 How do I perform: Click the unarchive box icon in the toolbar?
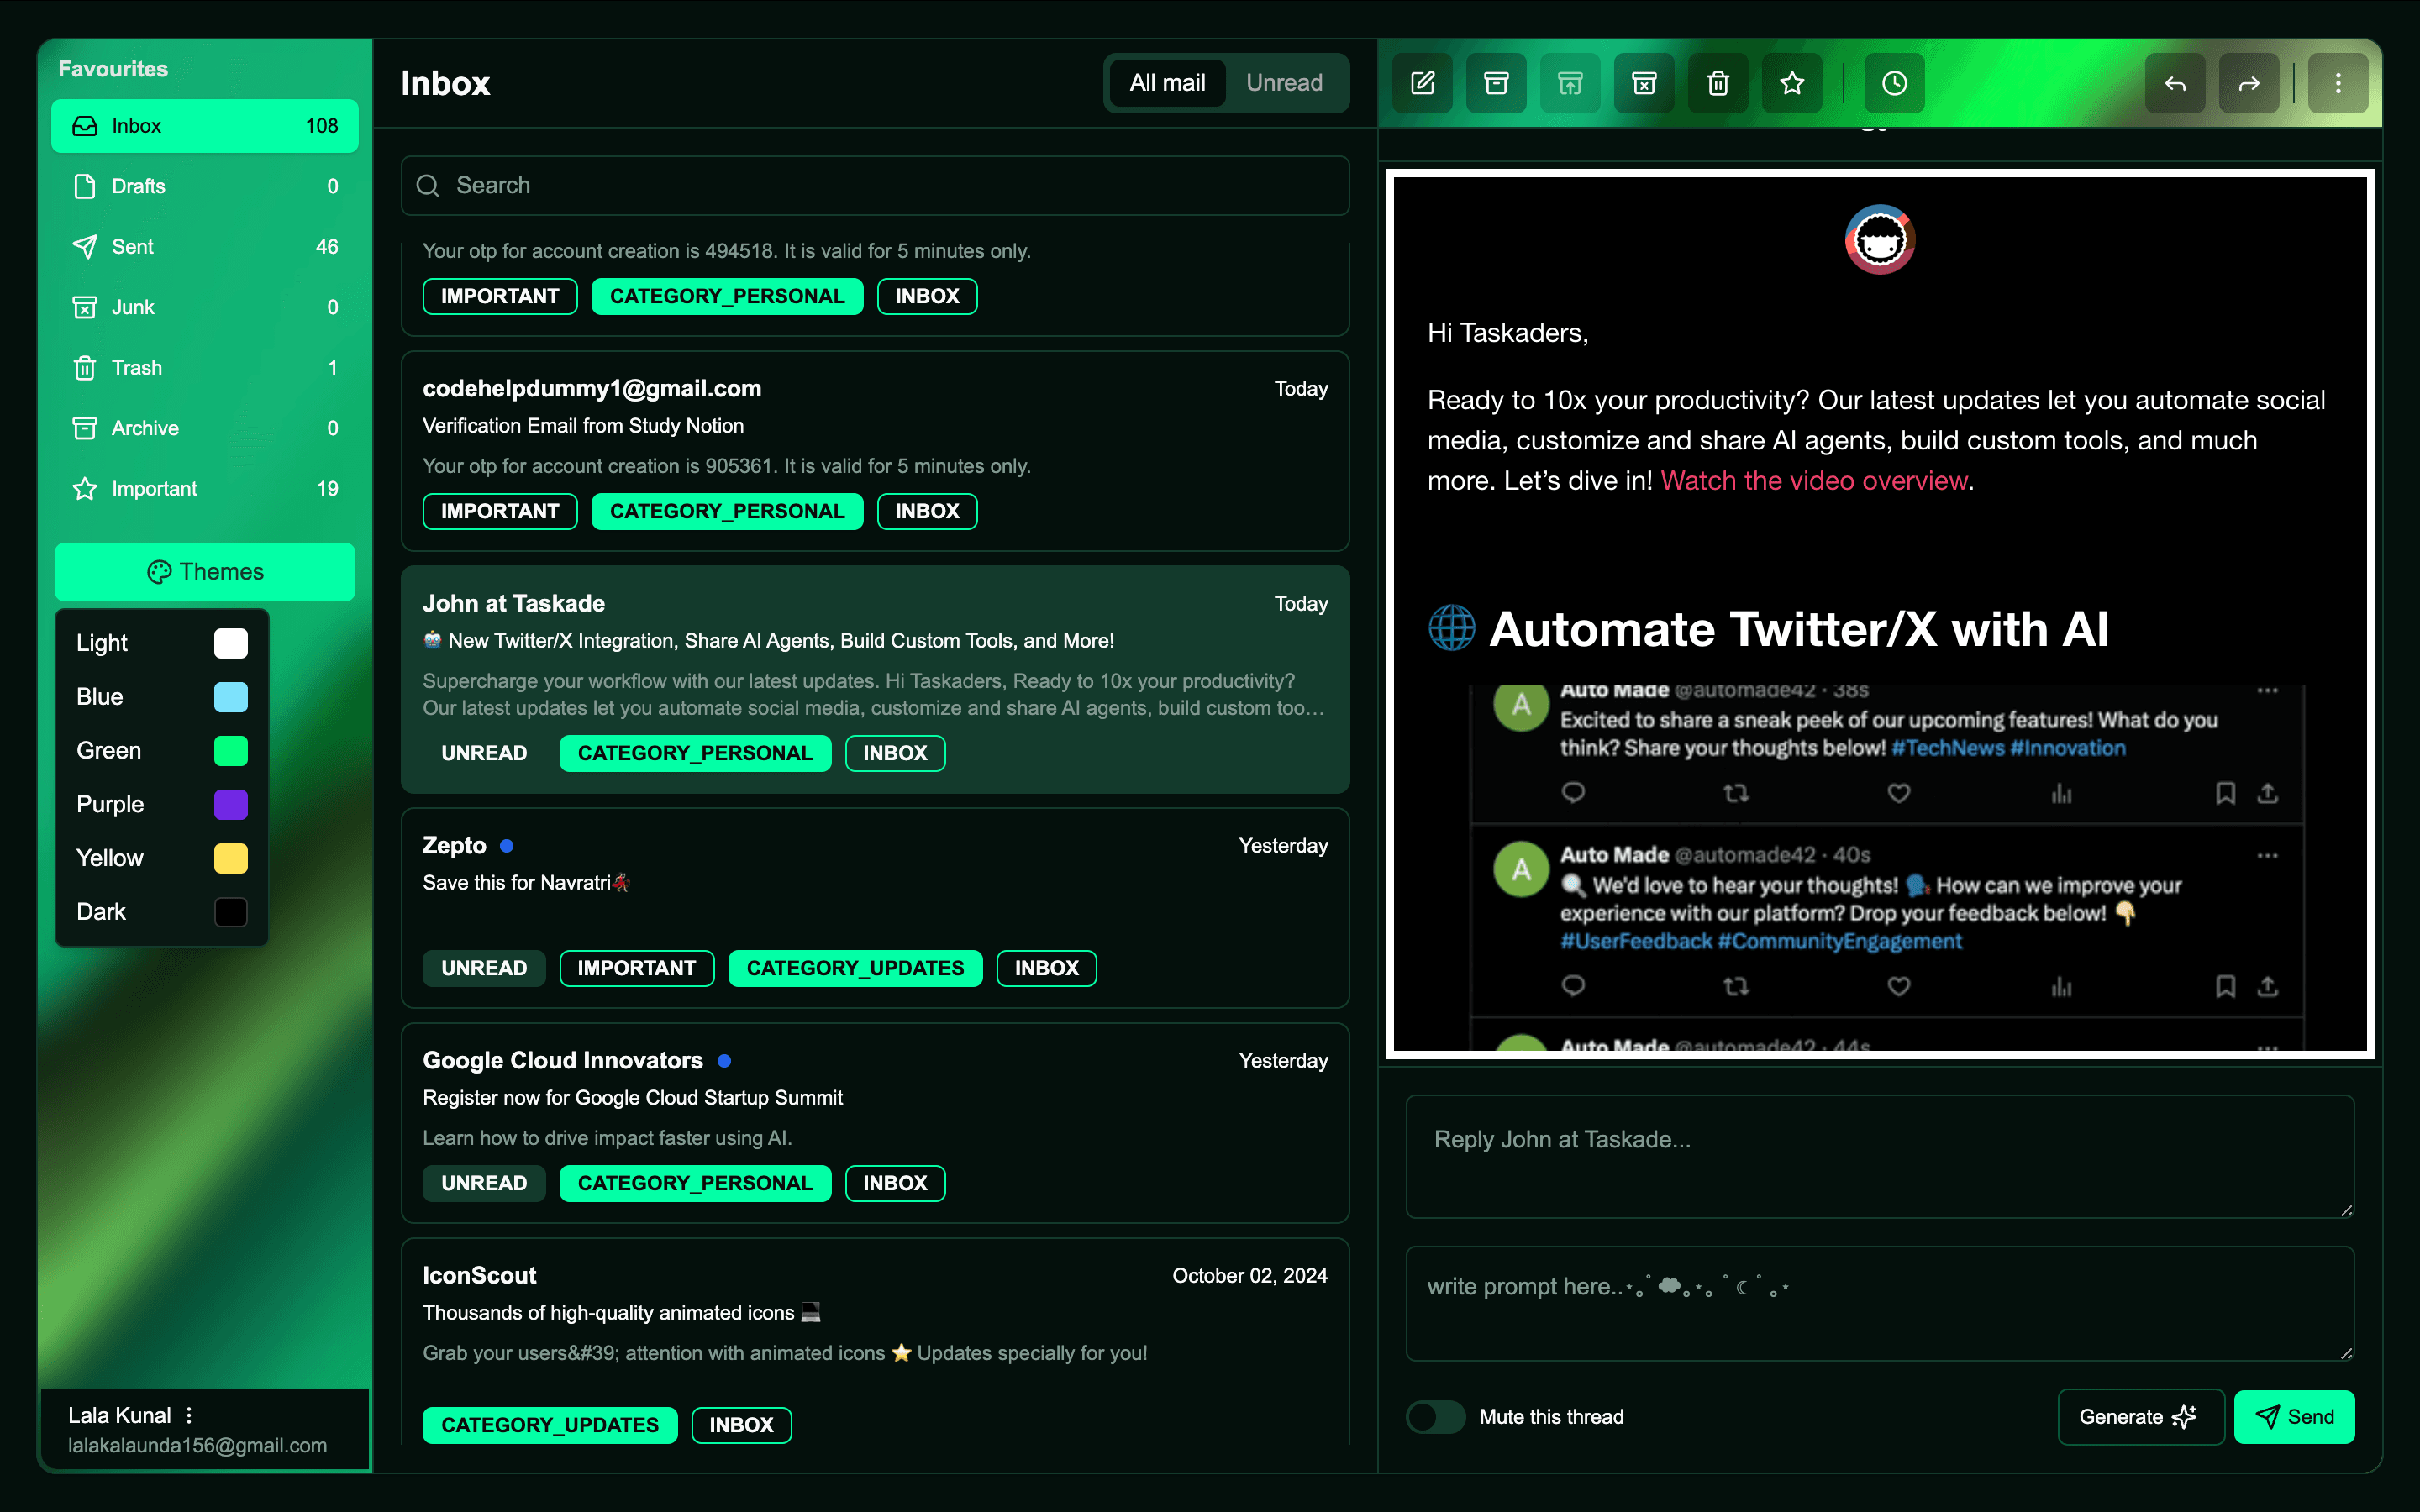(x=1570, y=83)
